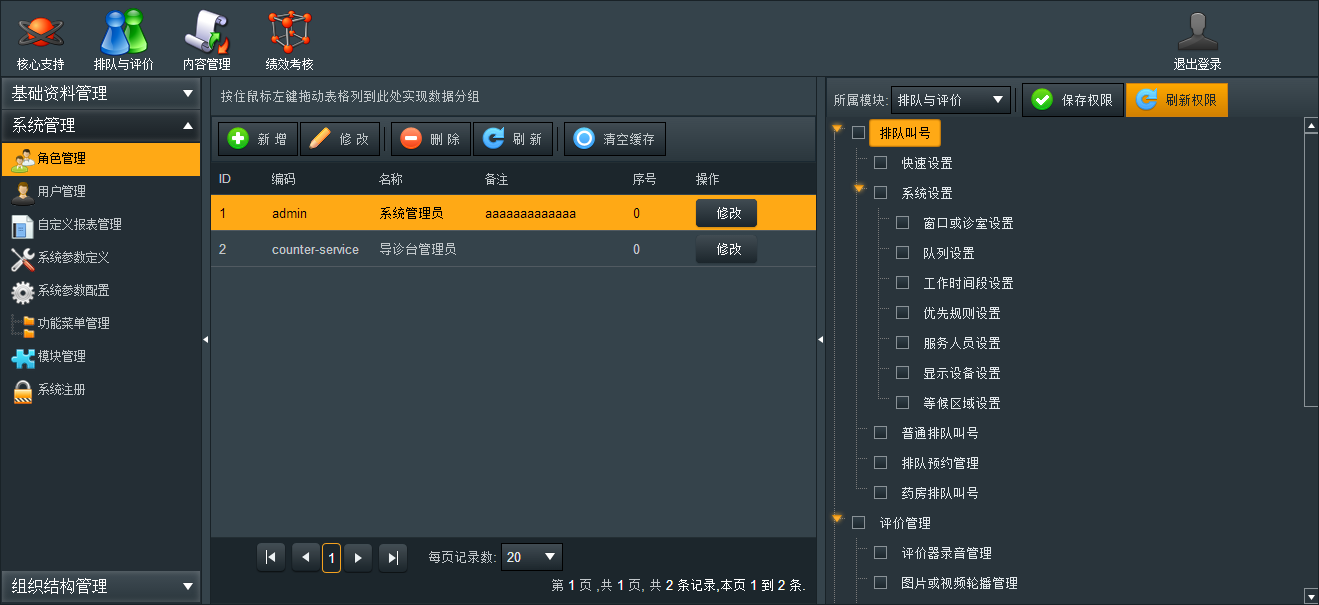Click the 退出登录 user icon
The image size is (1319, 605).
pyautogui.click(x=1197, y=32)
